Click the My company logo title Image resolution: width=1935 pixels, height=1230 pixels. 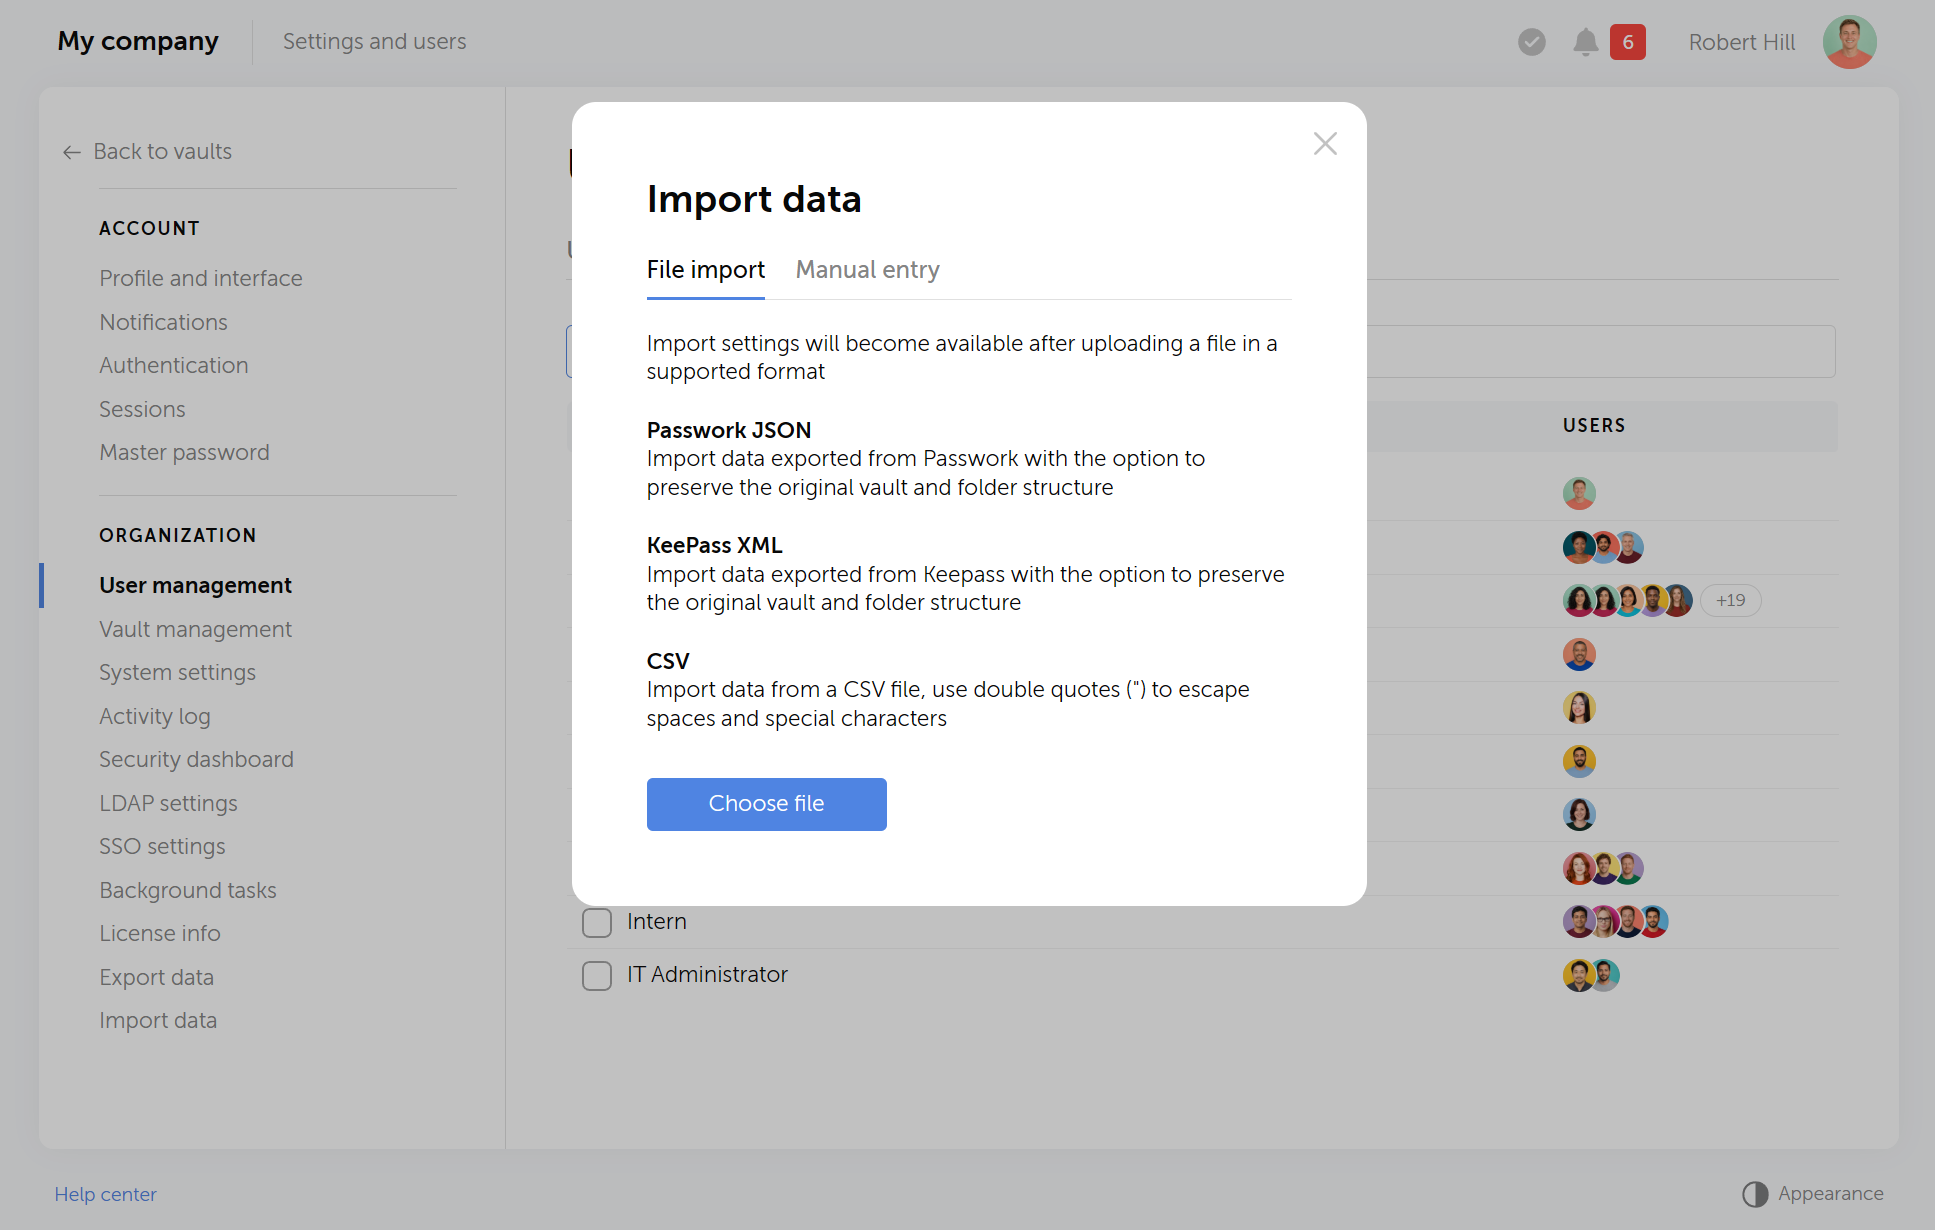[x=138, y=41]
